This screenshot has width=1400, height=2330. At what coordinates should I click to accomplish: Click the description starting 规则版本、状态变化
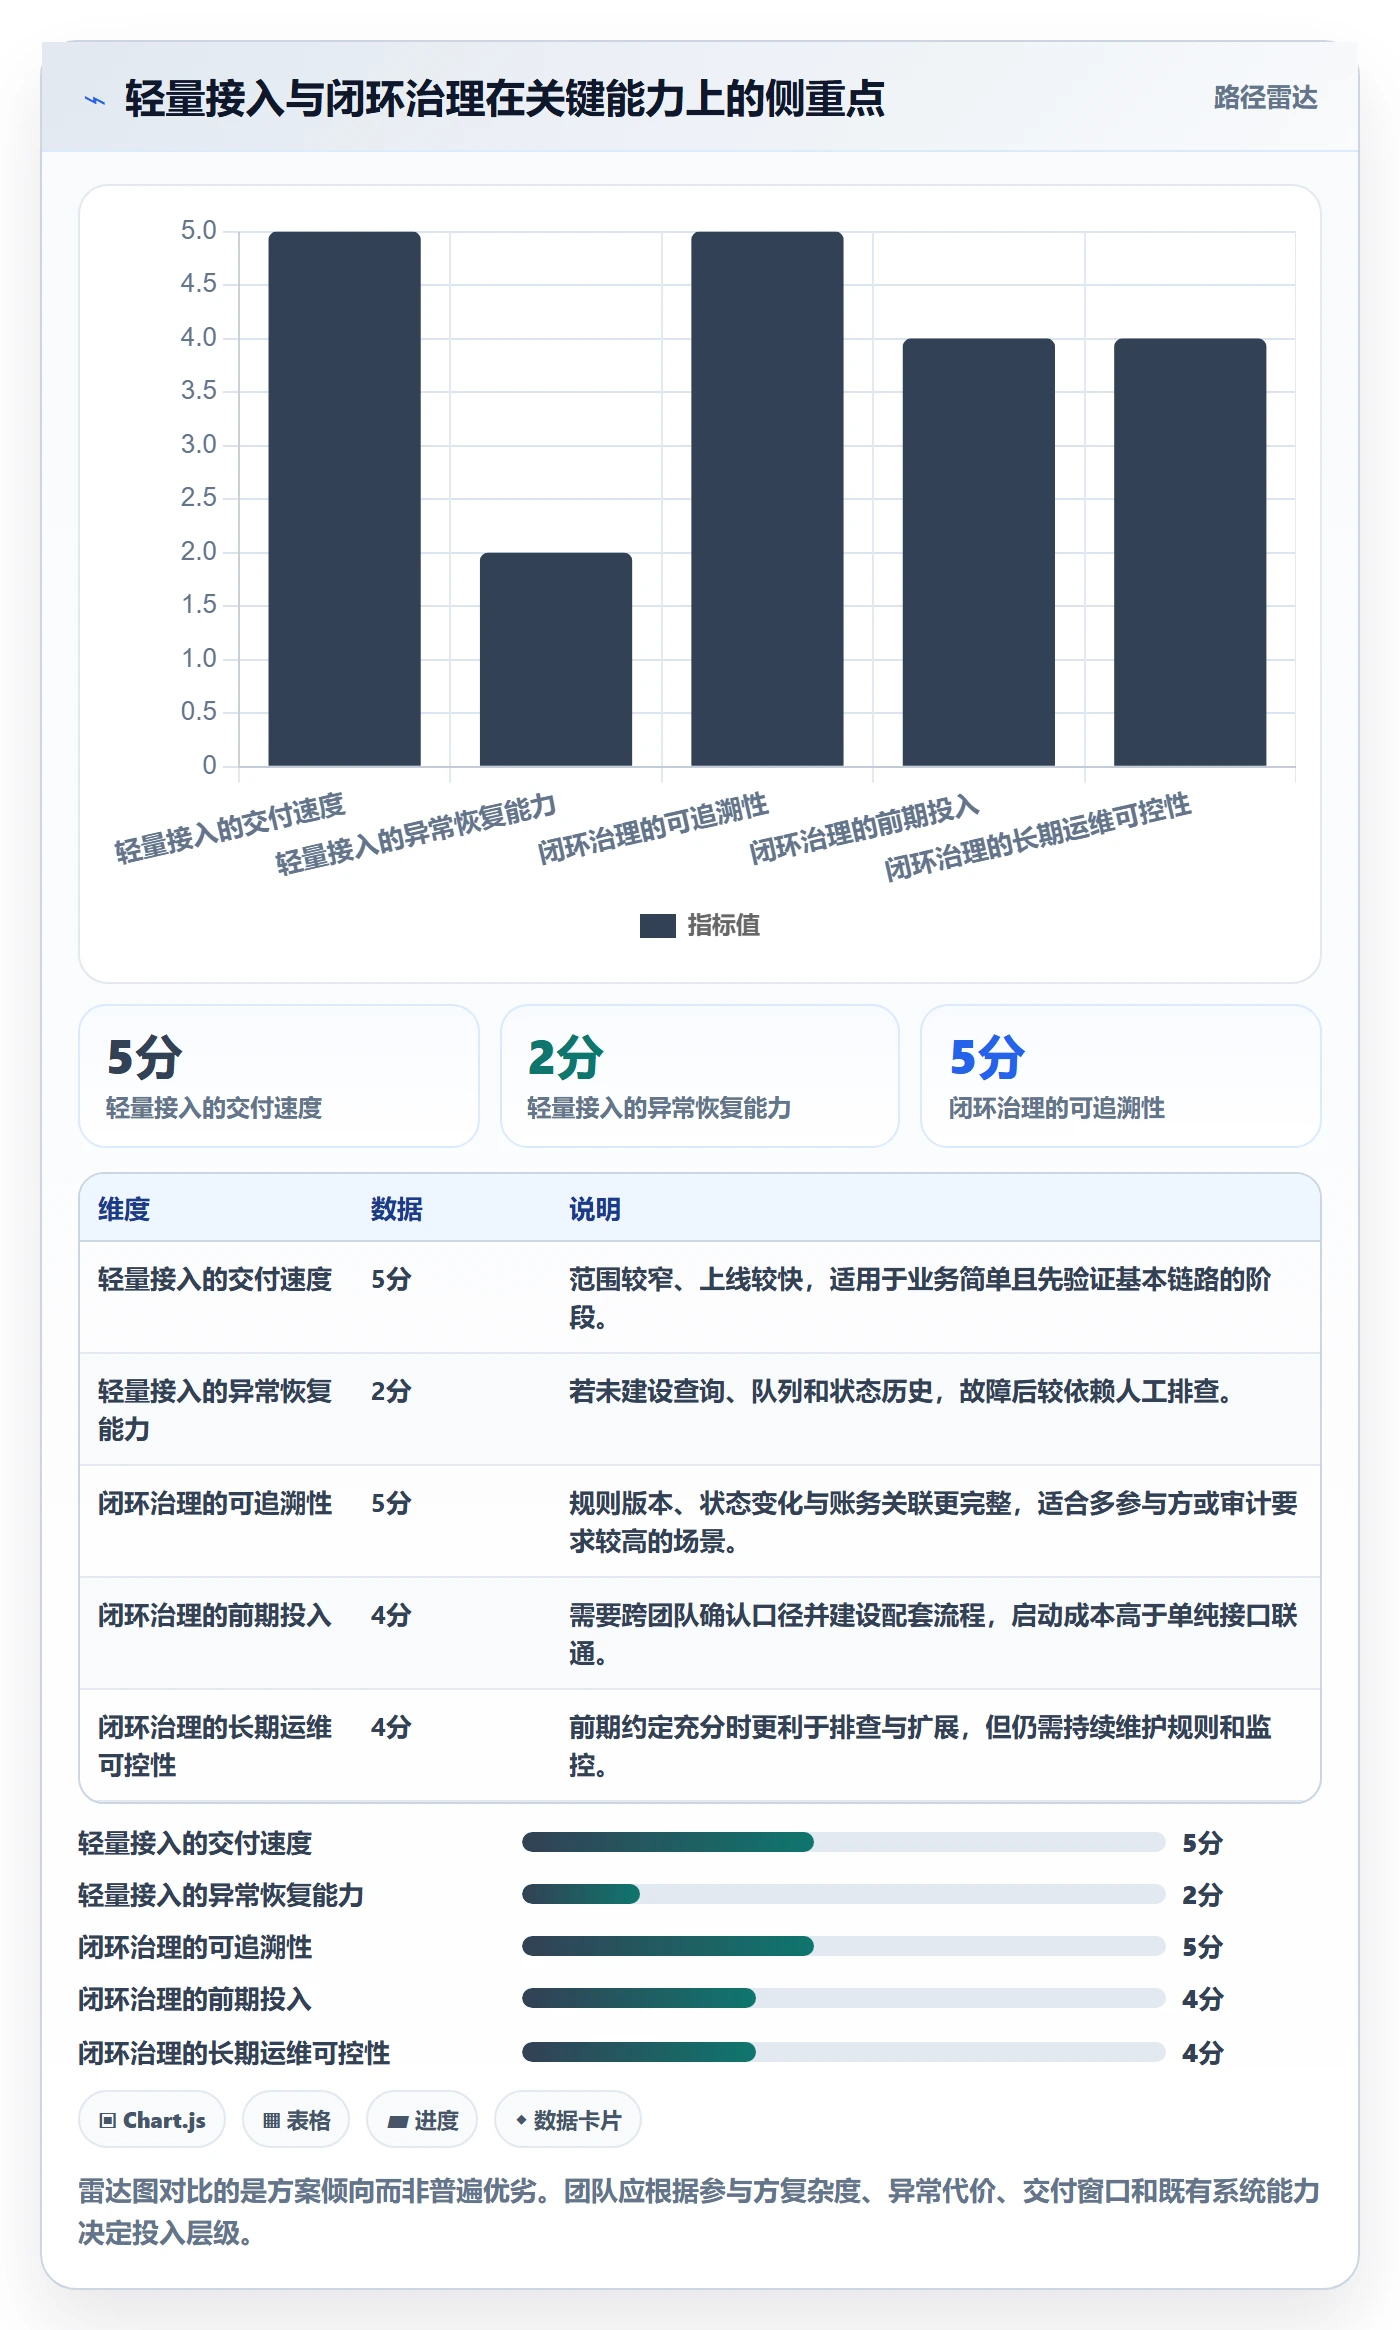(933, 1522)
